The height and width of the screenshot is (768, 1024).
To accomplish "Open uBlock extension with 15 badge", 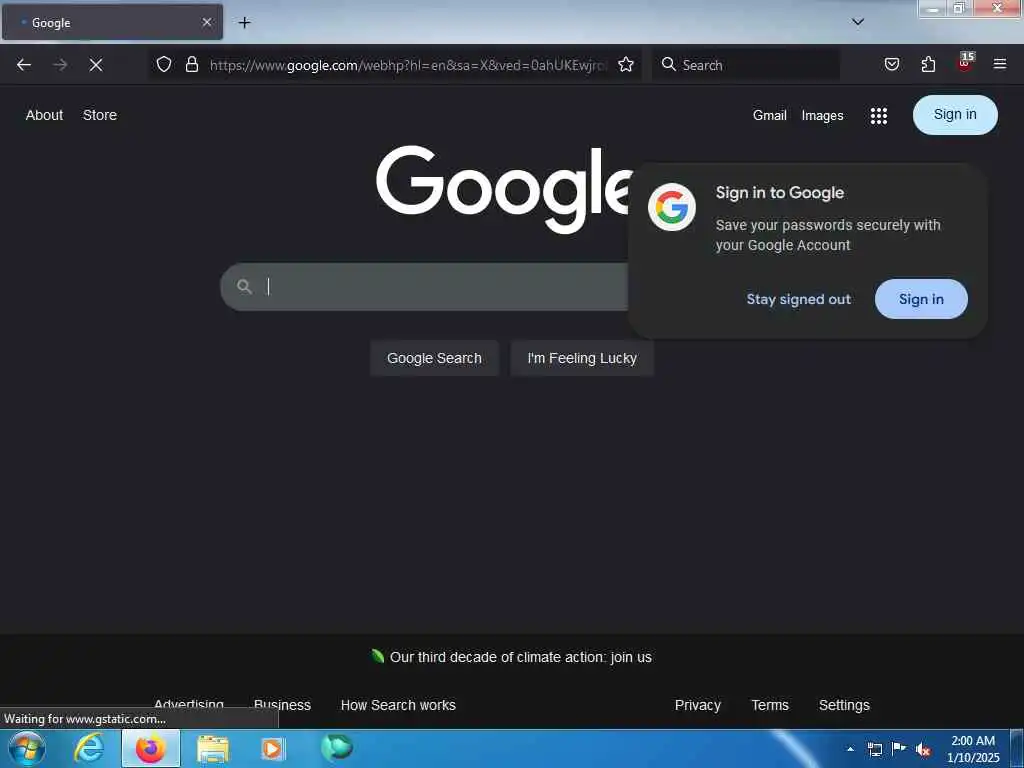I will point(965,63).
